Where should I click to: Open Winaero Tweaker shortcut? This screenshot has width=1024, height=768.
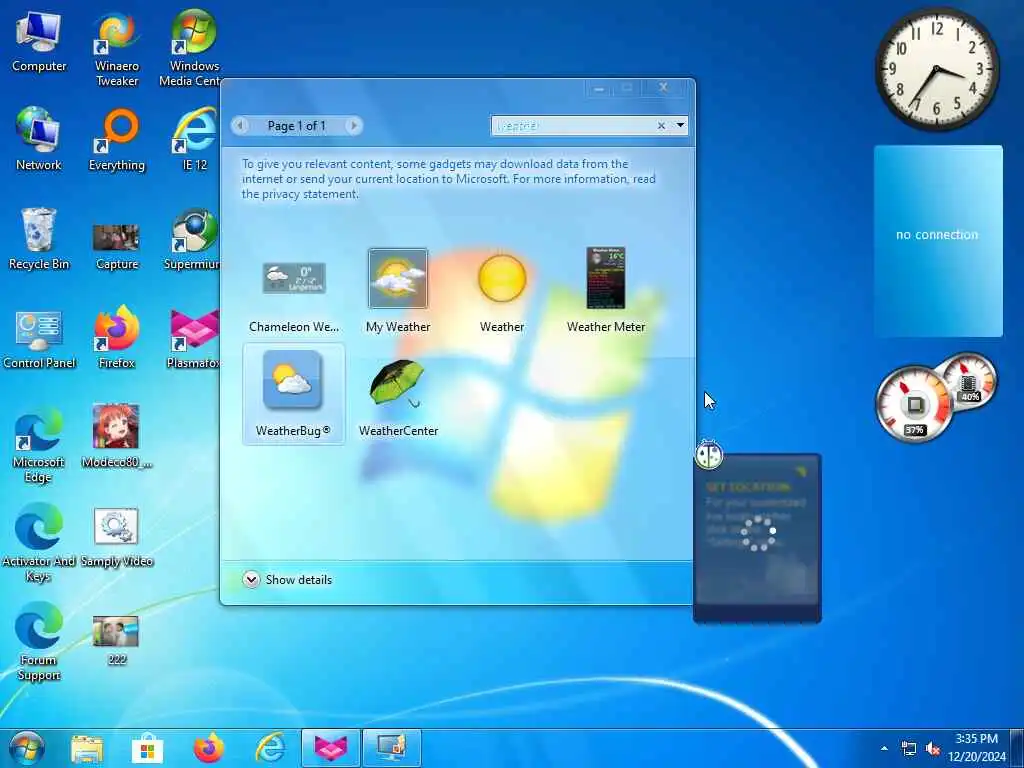[117, 50]
